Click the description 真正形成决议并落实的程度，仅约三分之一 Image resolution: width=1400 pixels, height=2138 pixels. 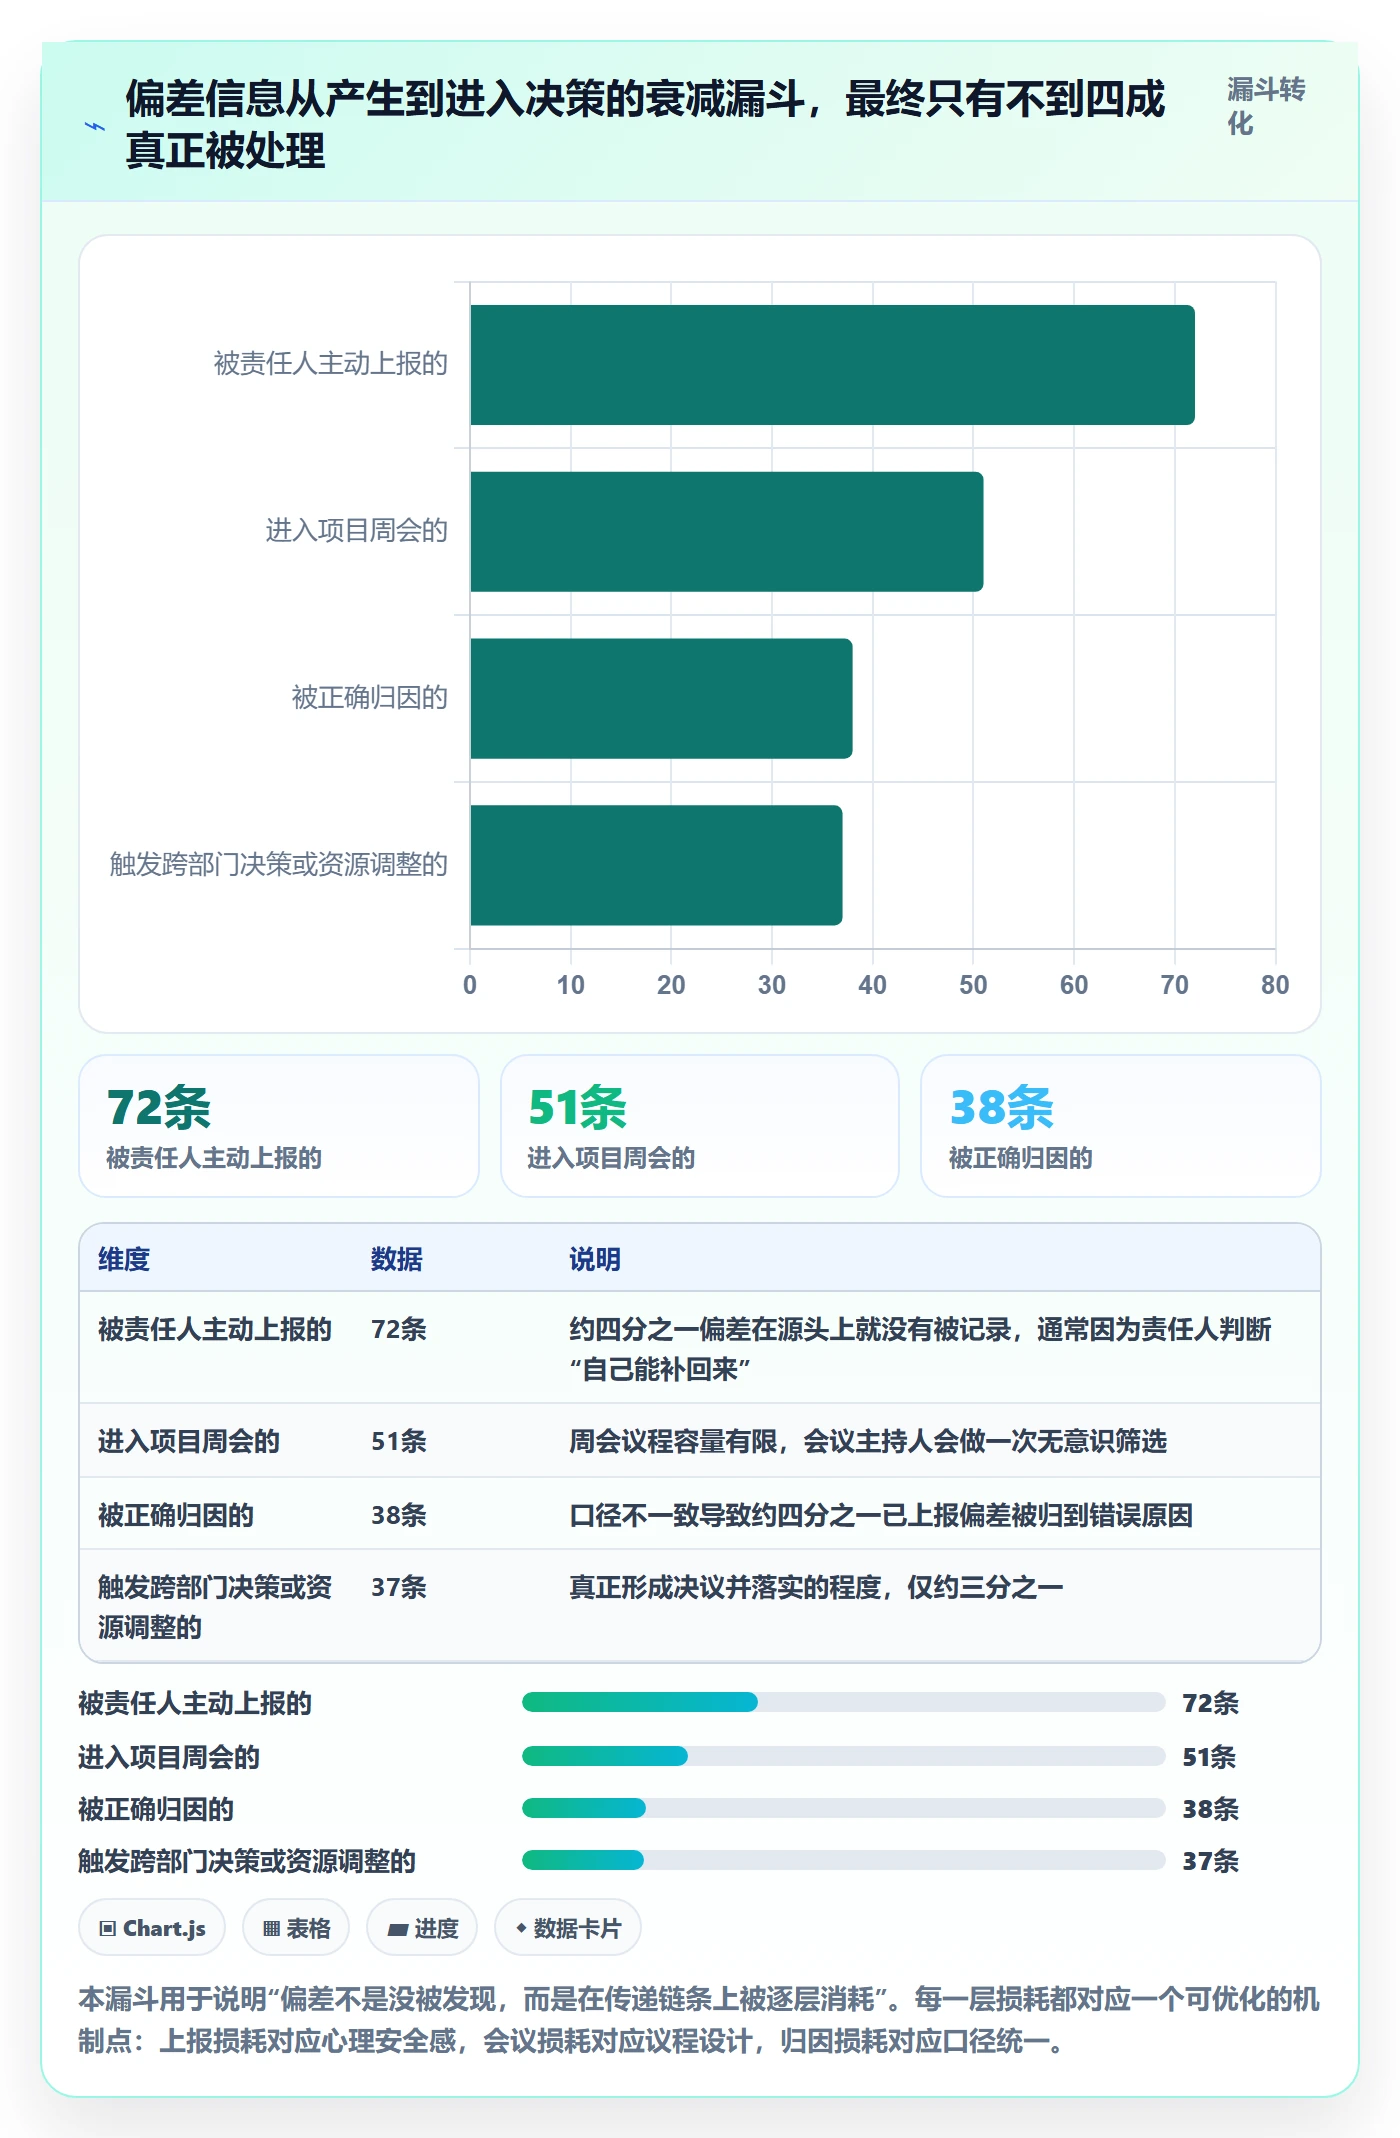tap(816, 1587)
